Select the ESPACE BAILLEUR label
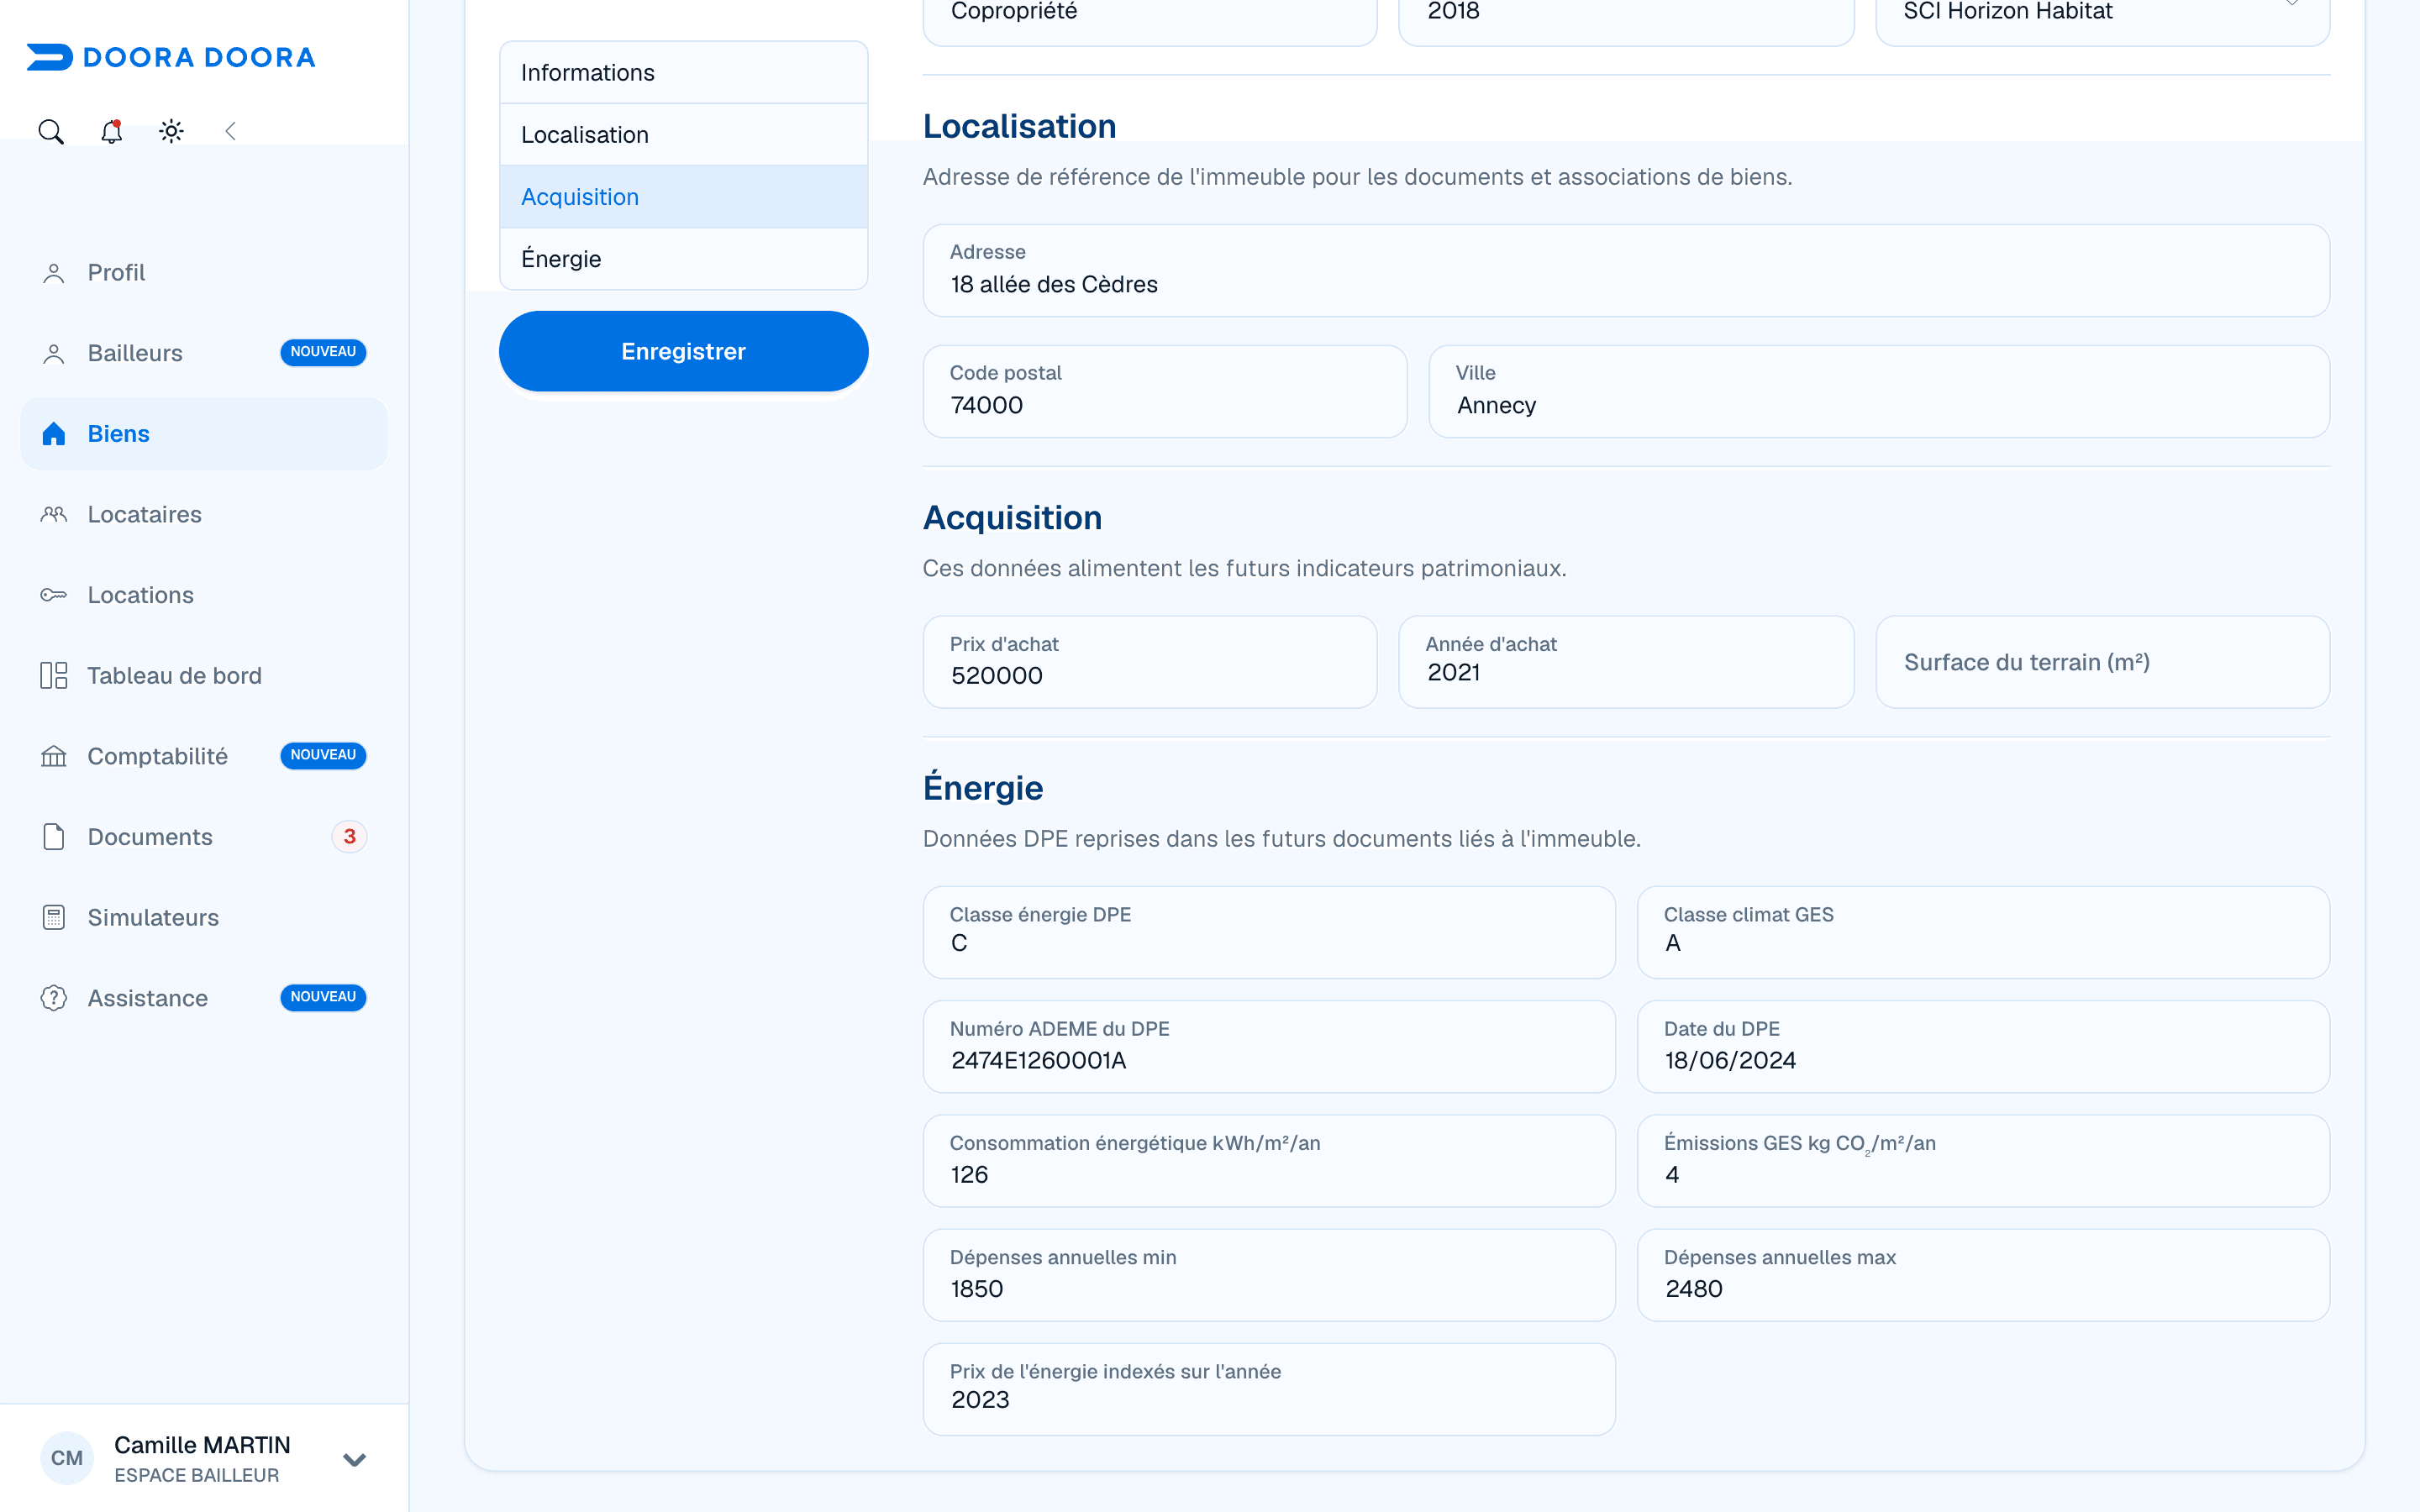Screen dimensions: 2420x1512 (197, 1475)
